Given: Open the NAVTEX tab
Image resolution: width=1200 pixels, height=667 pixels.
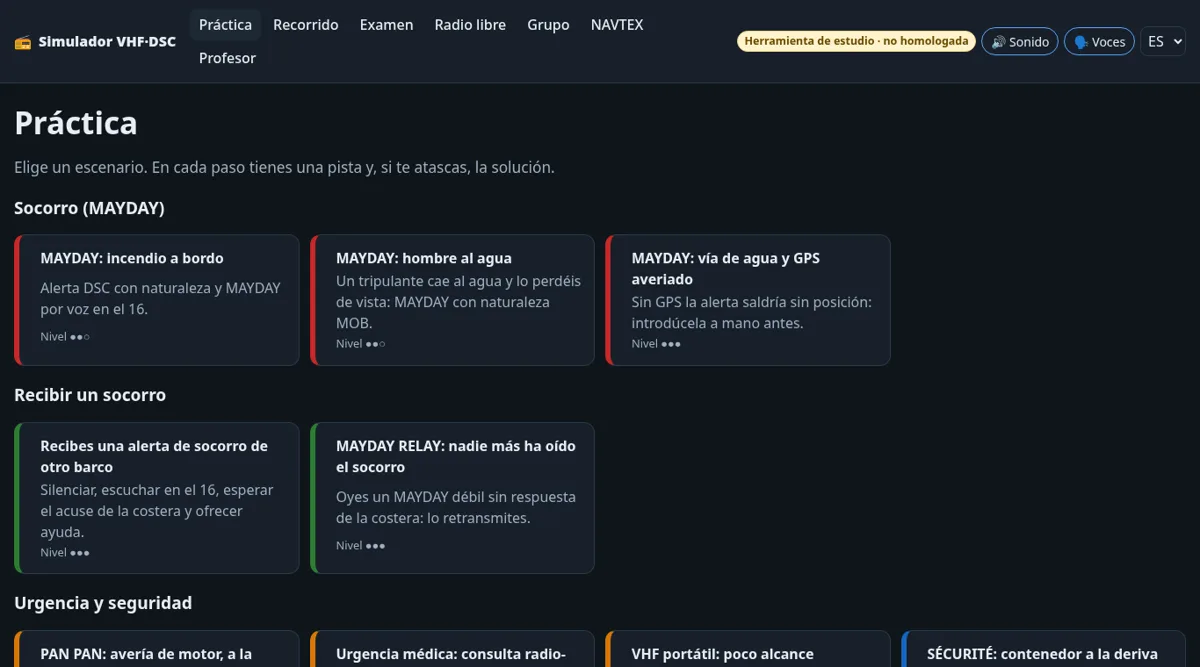Looking at the screenshot, I should 617,25.
